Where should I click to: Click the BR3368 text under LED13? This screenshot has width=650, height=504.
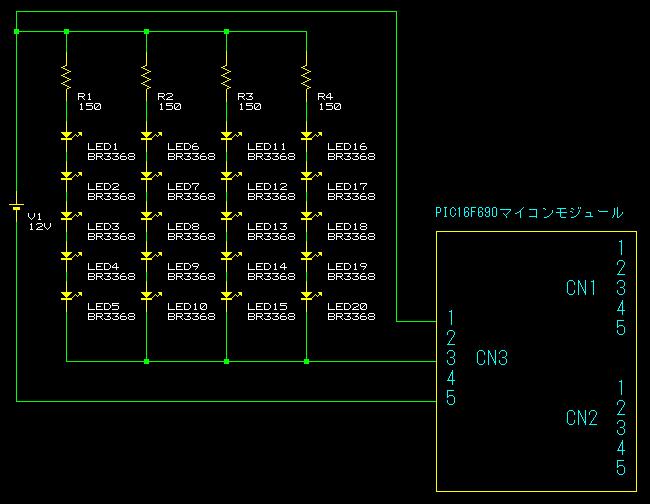pyautogui.click(x=272, y=237)
